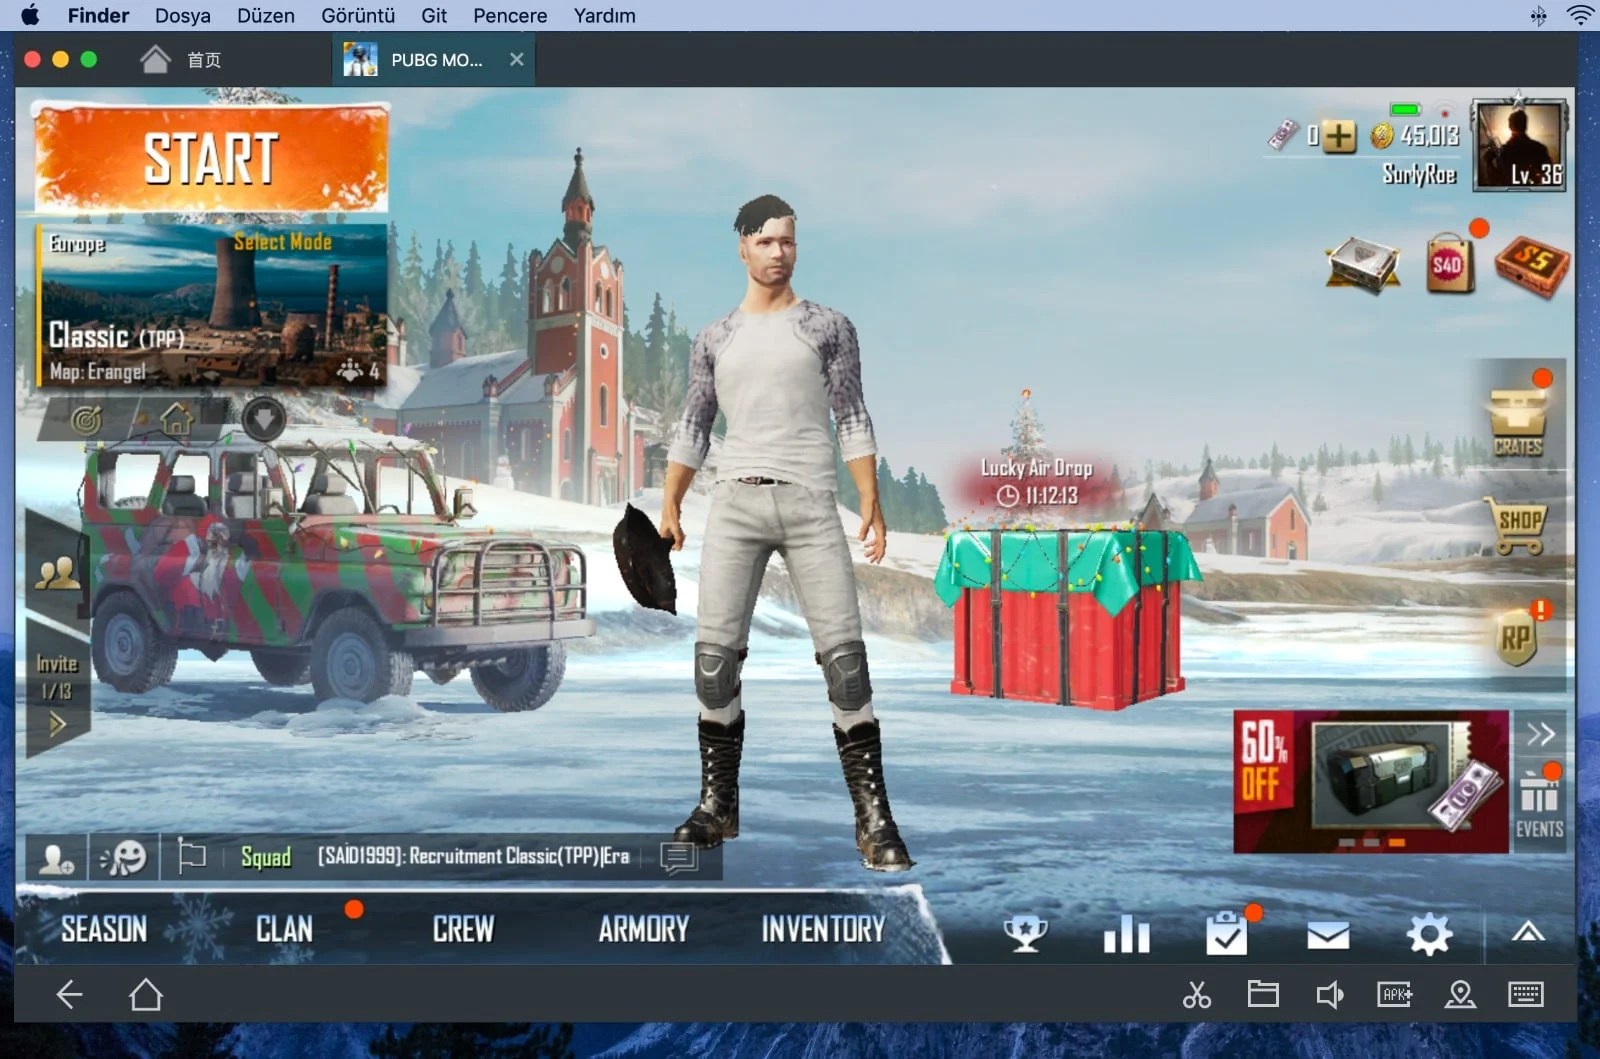The image size is (1600, 1059).
Task: Open the Görüntü menu
Action: coord(358,16)
